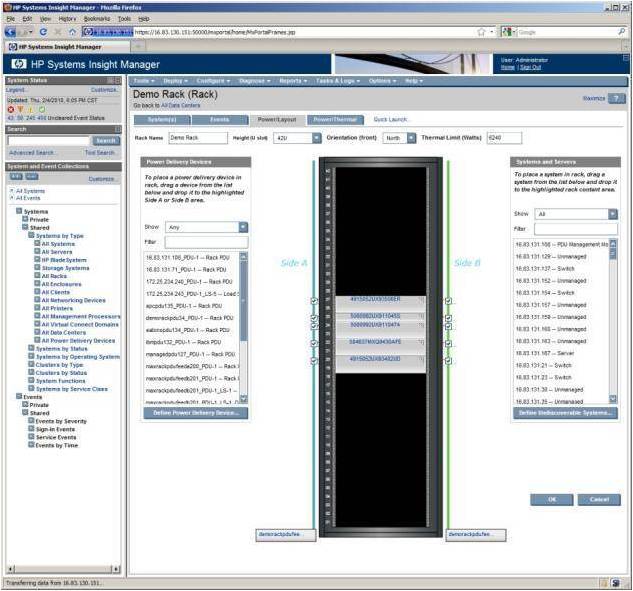Image resolution: width=633 pixels, height=591 pixels.
Task: Click the icon beside All Enclosures in tree
Action: tap(37, 284)
